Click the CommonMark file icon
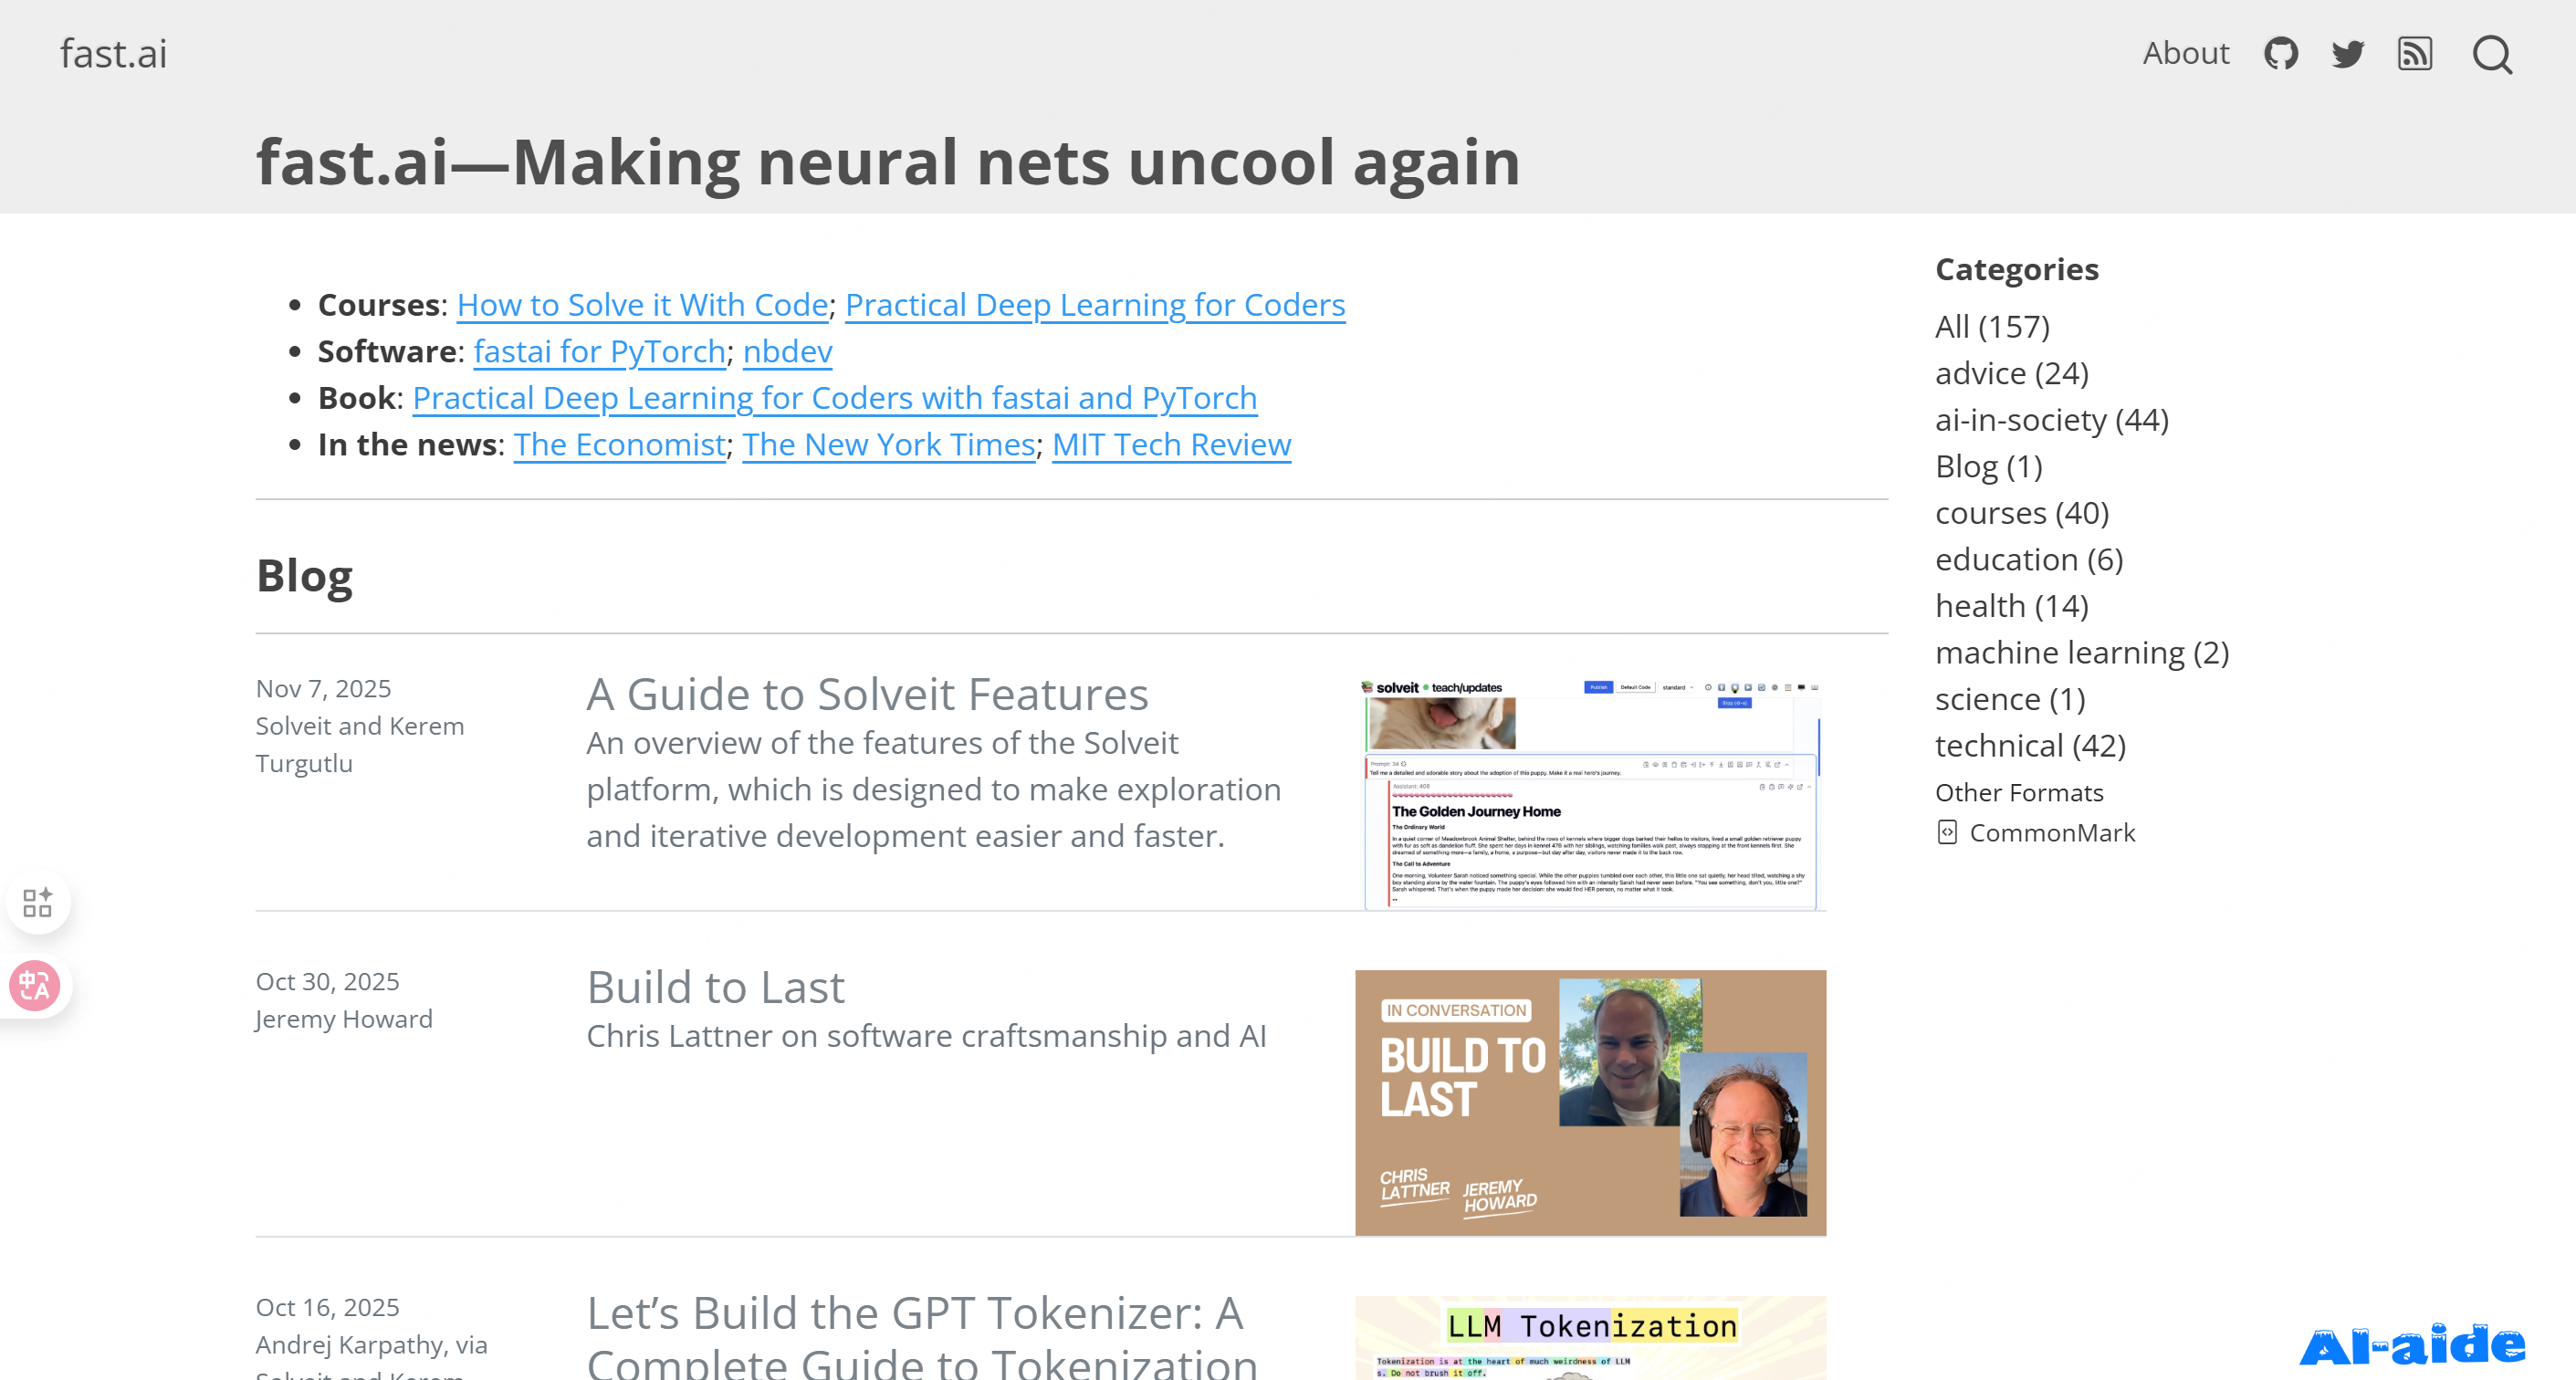 coord(1947,832)
